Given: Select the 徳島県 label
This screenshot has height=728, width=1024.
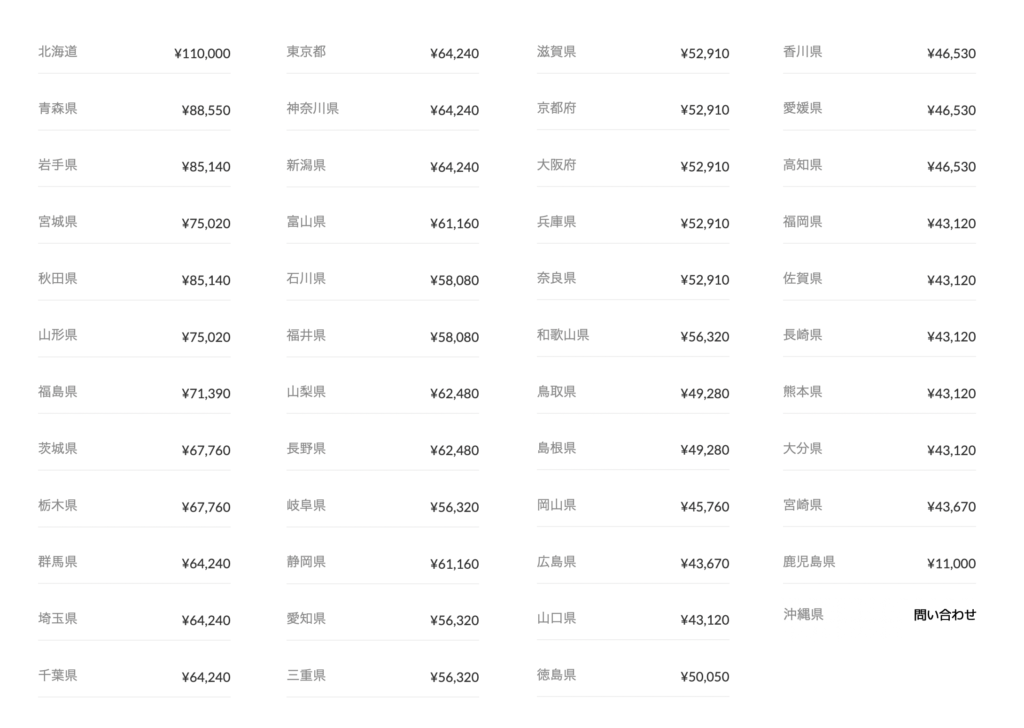Looking at the screenshot, I should [556, 675].
